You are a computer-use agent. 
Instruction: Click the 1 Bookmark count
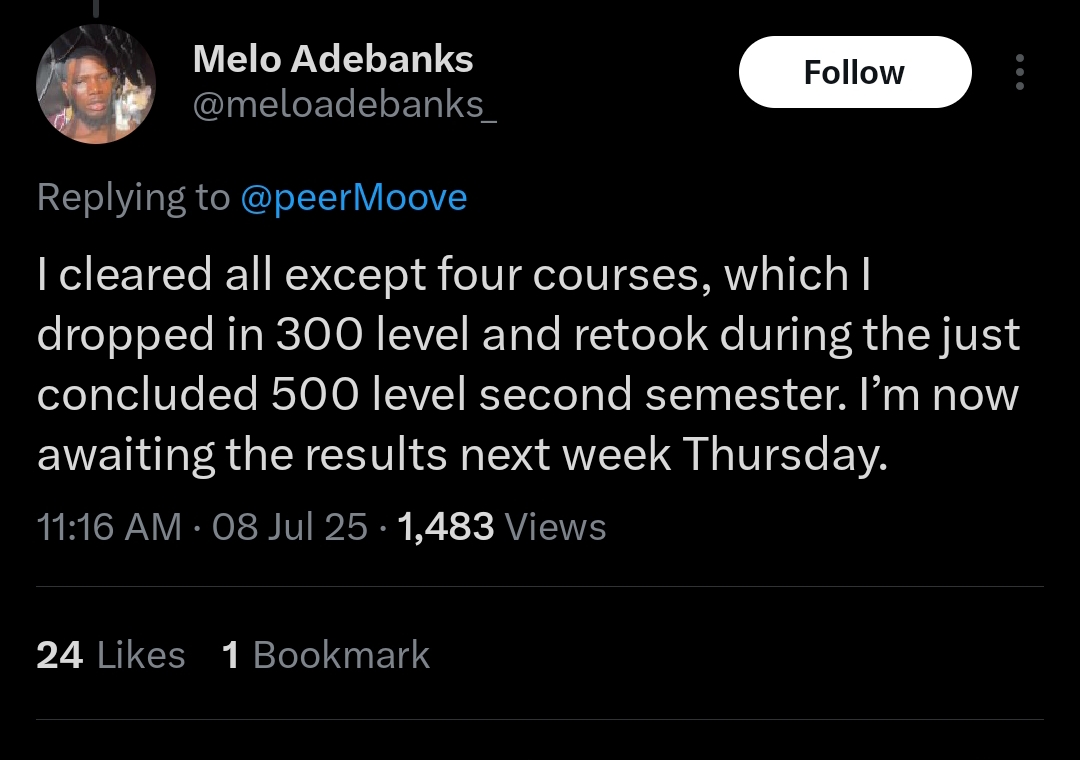pos(326,655)
